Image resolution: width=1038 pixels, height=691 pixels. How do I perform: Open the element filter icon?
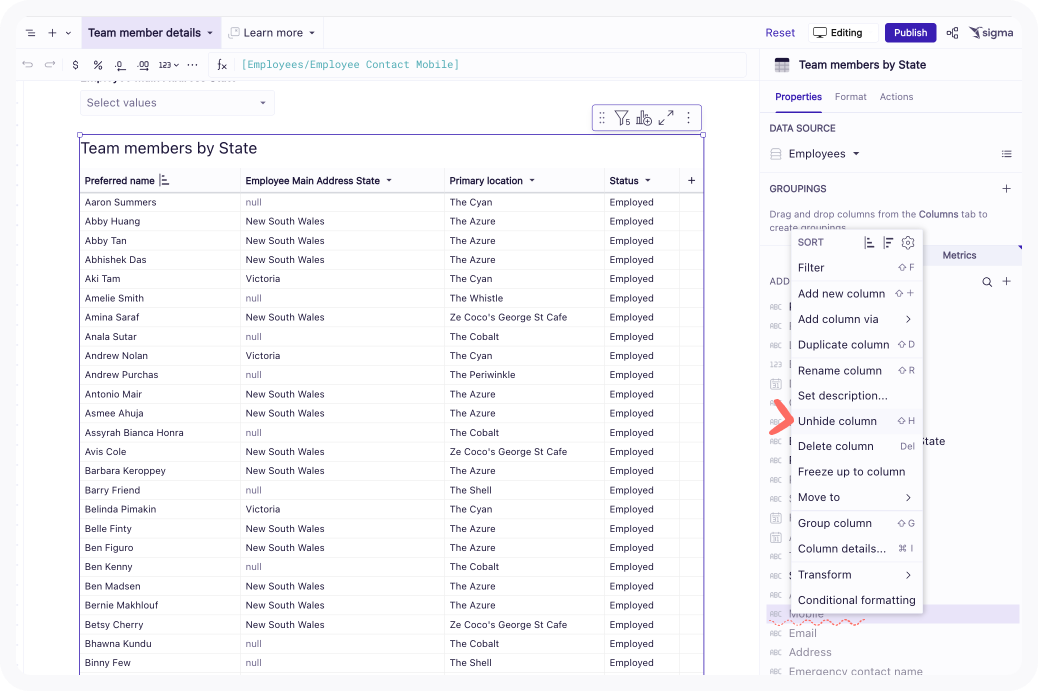point(622,118)
